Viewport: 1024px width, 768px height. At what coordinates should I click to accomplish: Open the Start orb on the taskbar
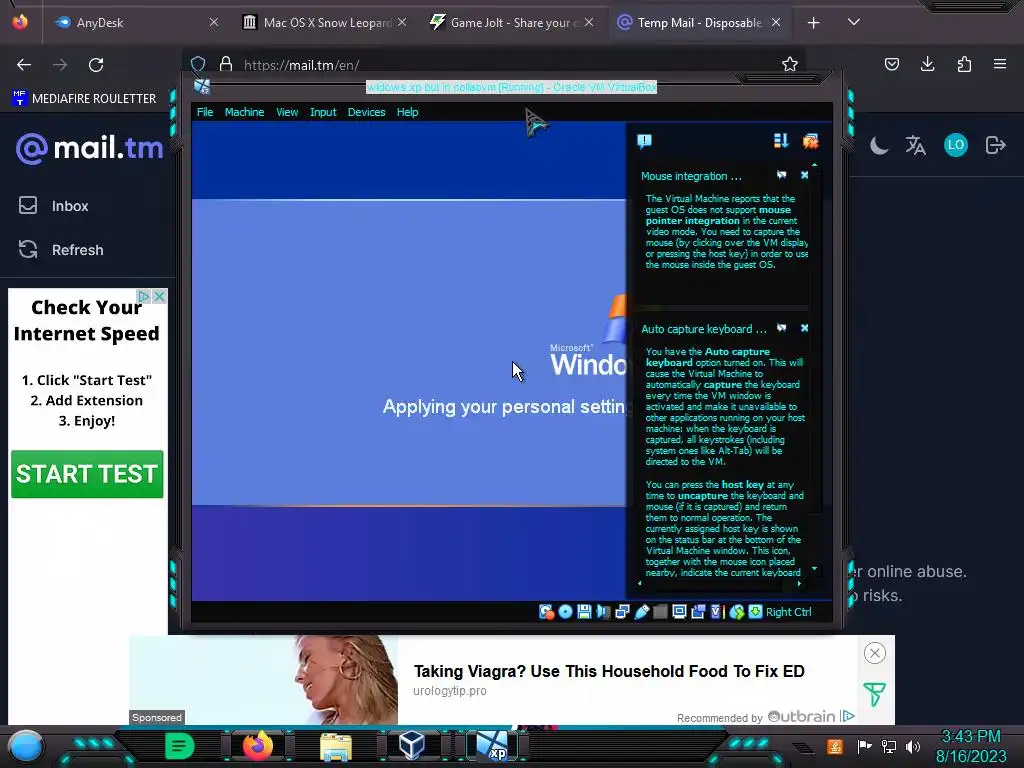26,746
